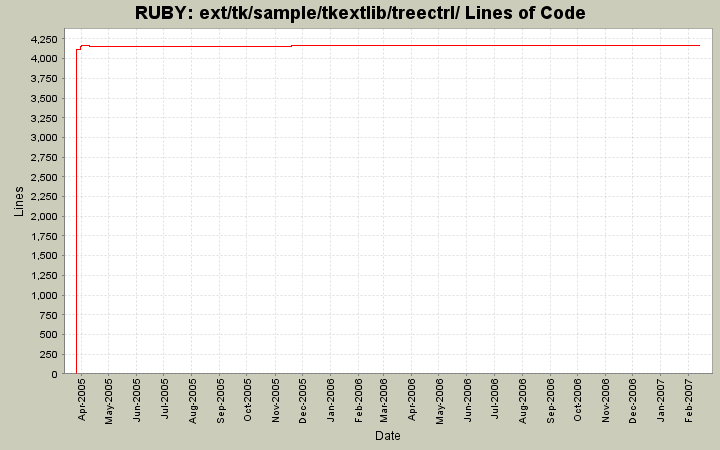
Task: Click the Nov-2005 date label
Action: (x=275, y=400)
